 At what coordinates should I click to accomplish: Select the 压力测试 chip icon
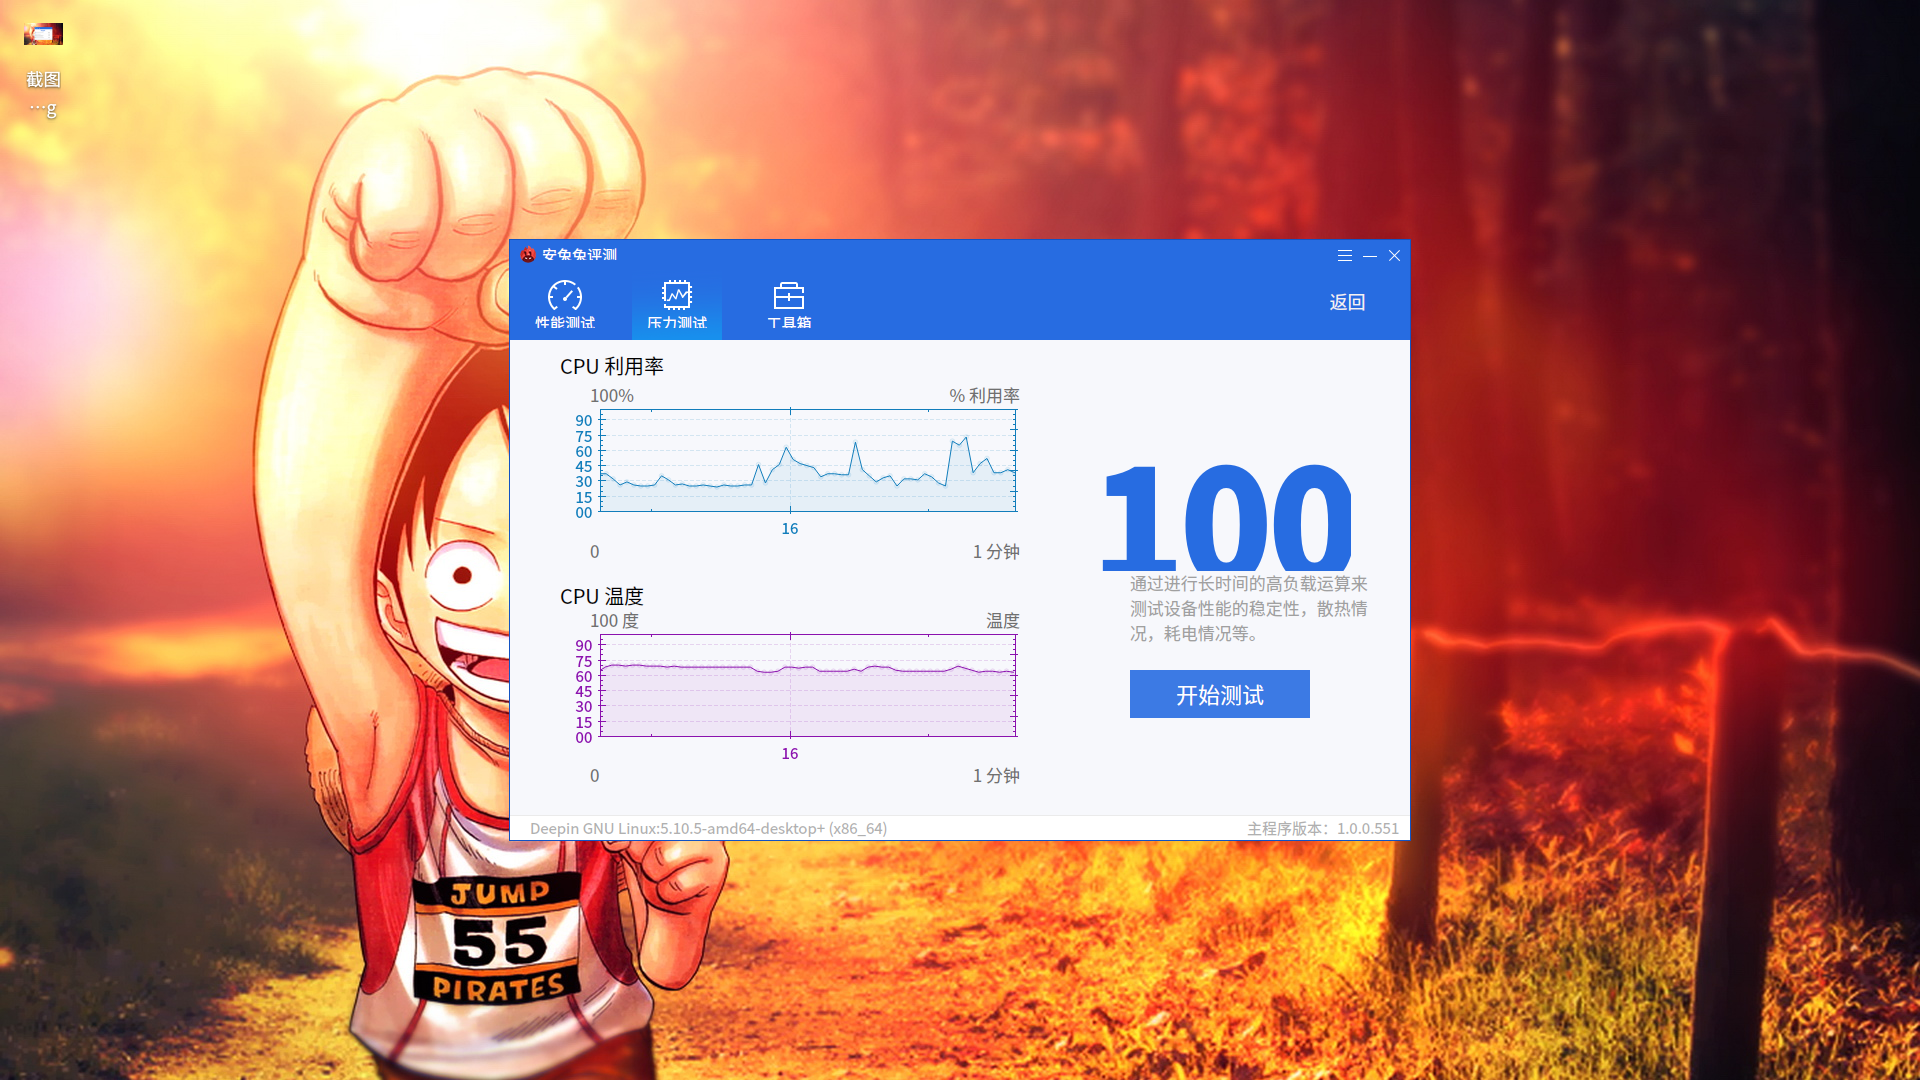[x=677, y=295]
